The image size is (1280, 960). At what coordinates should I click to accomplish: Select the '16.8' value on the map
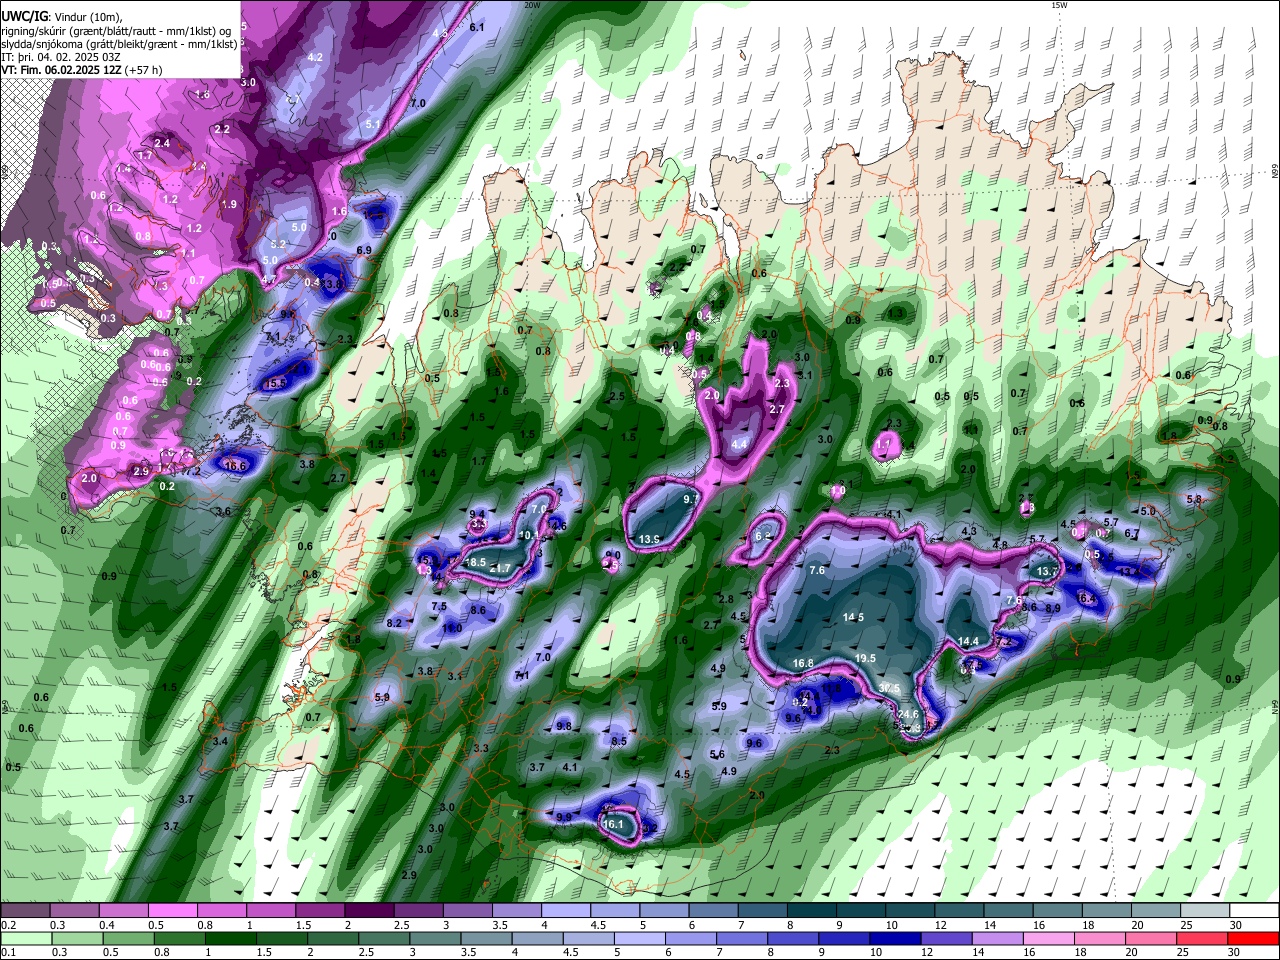click(803, 663)
